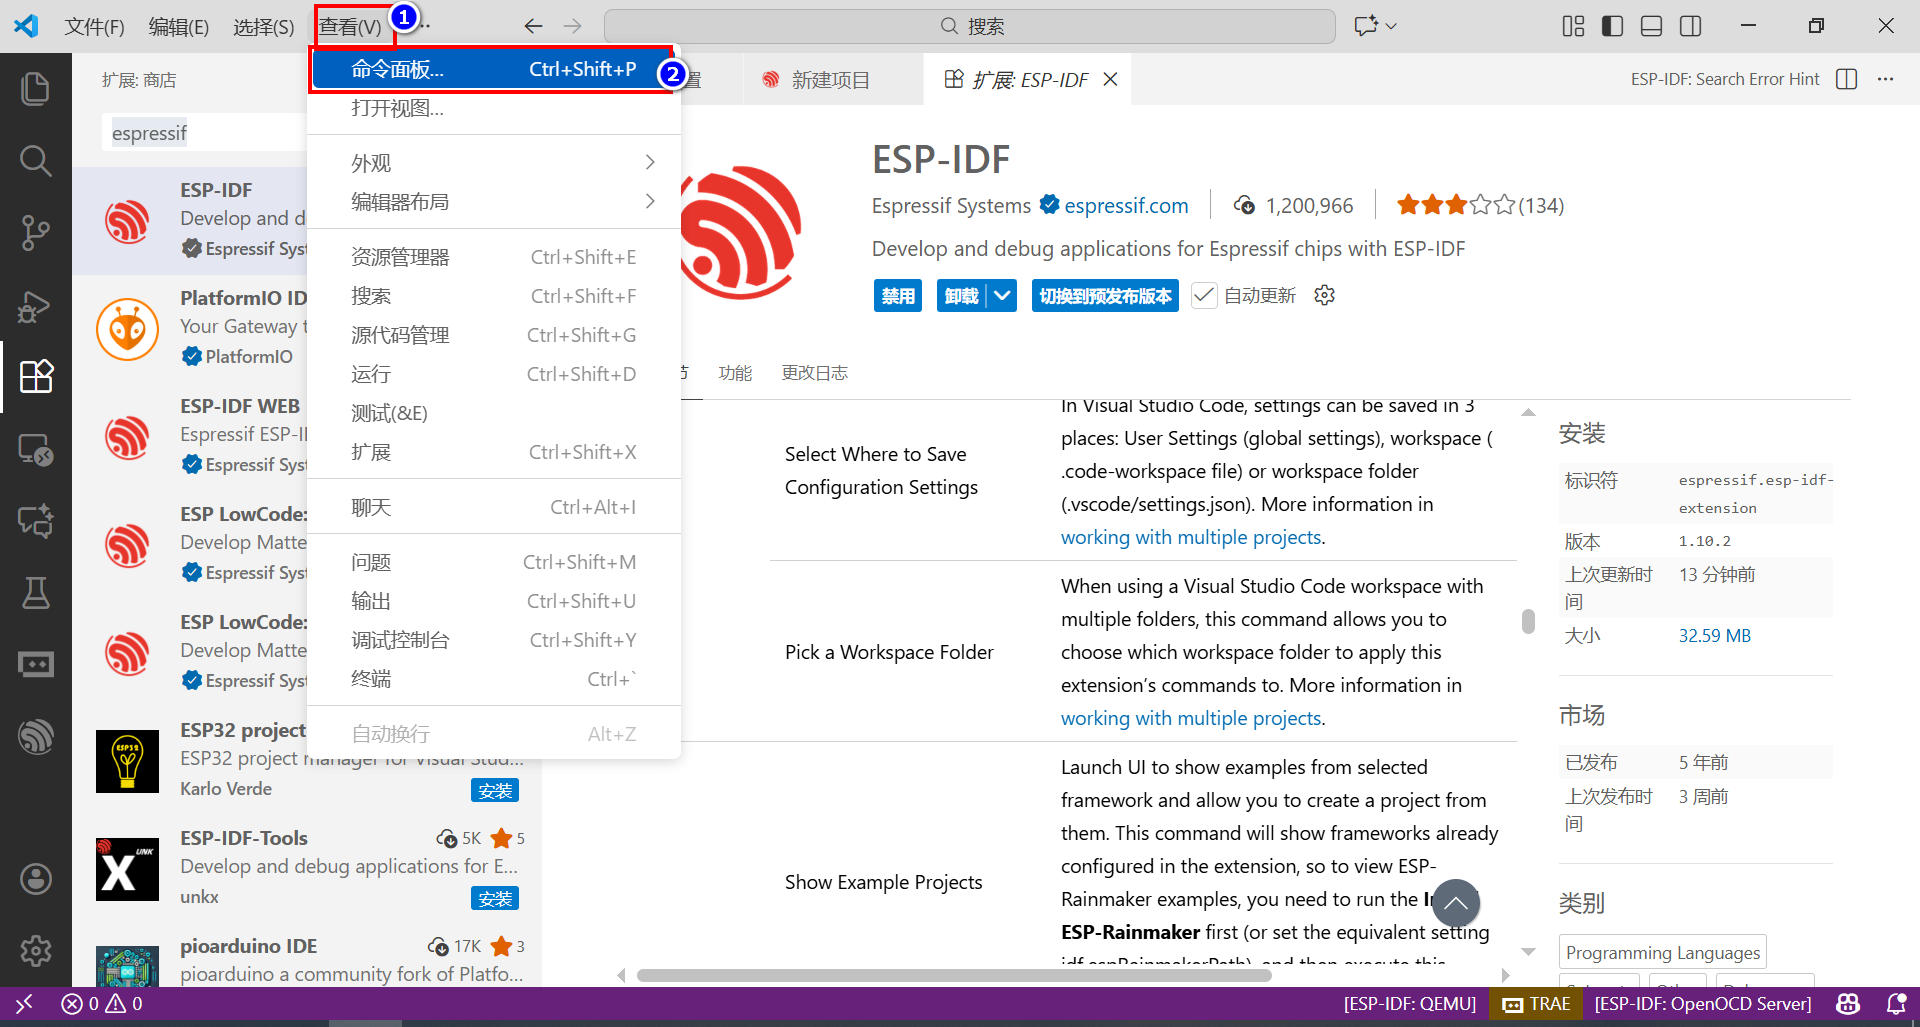The image size is (1920, 1027).
Task: Toggle the secondary side bar layout button
Action: [x=1690, y=26]
